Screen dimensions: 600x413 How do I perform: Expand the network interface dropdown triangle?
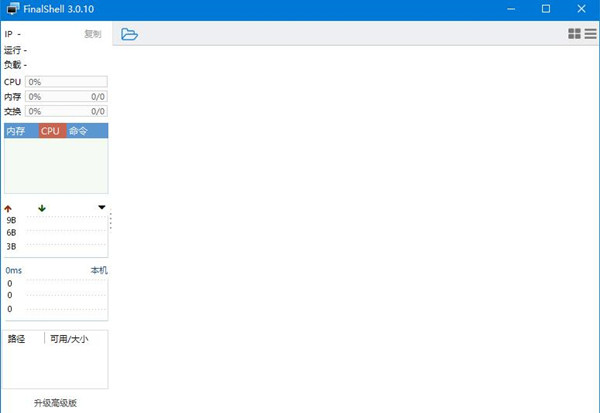click(x=102, y=208)
